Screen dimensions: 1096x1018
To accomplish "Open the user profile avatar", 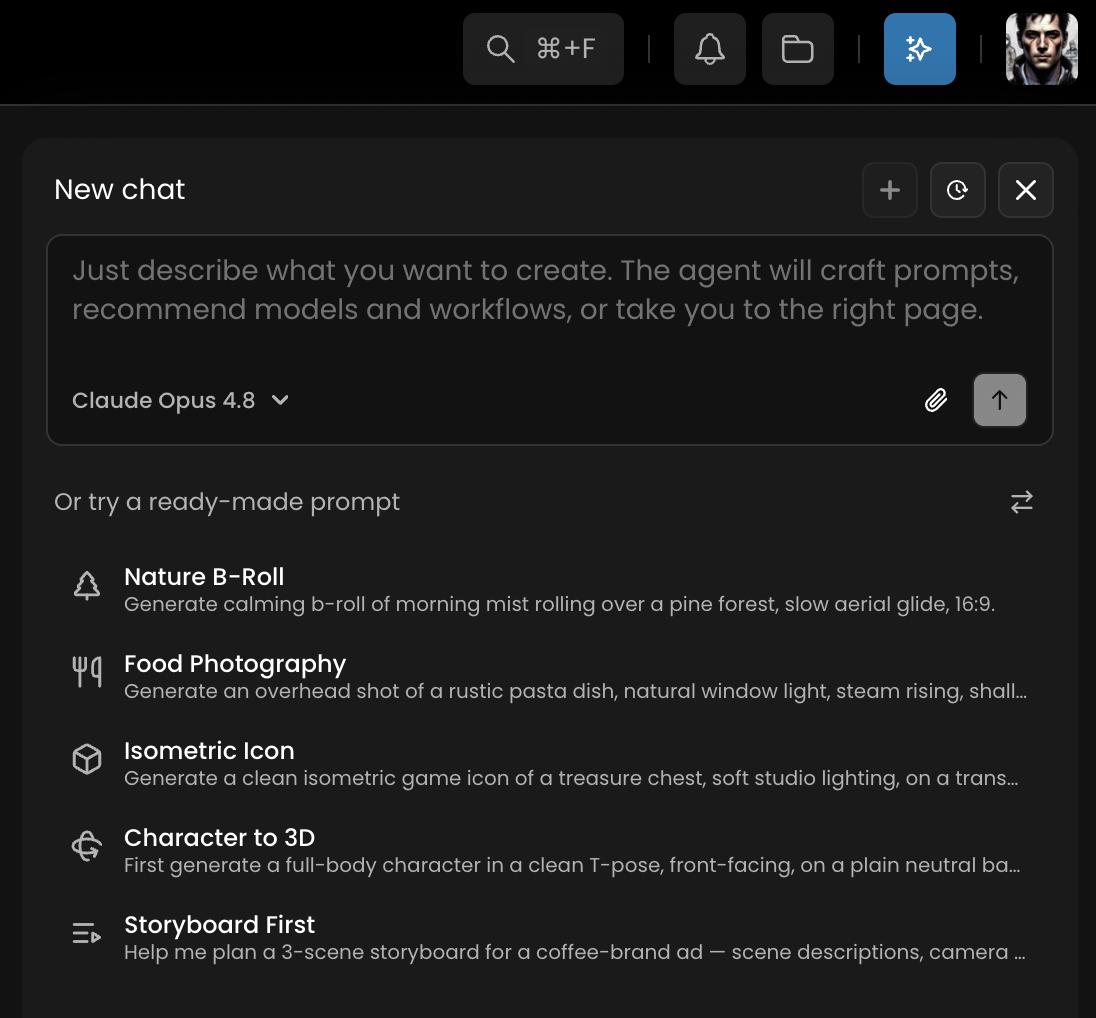I will (1041, 49).
